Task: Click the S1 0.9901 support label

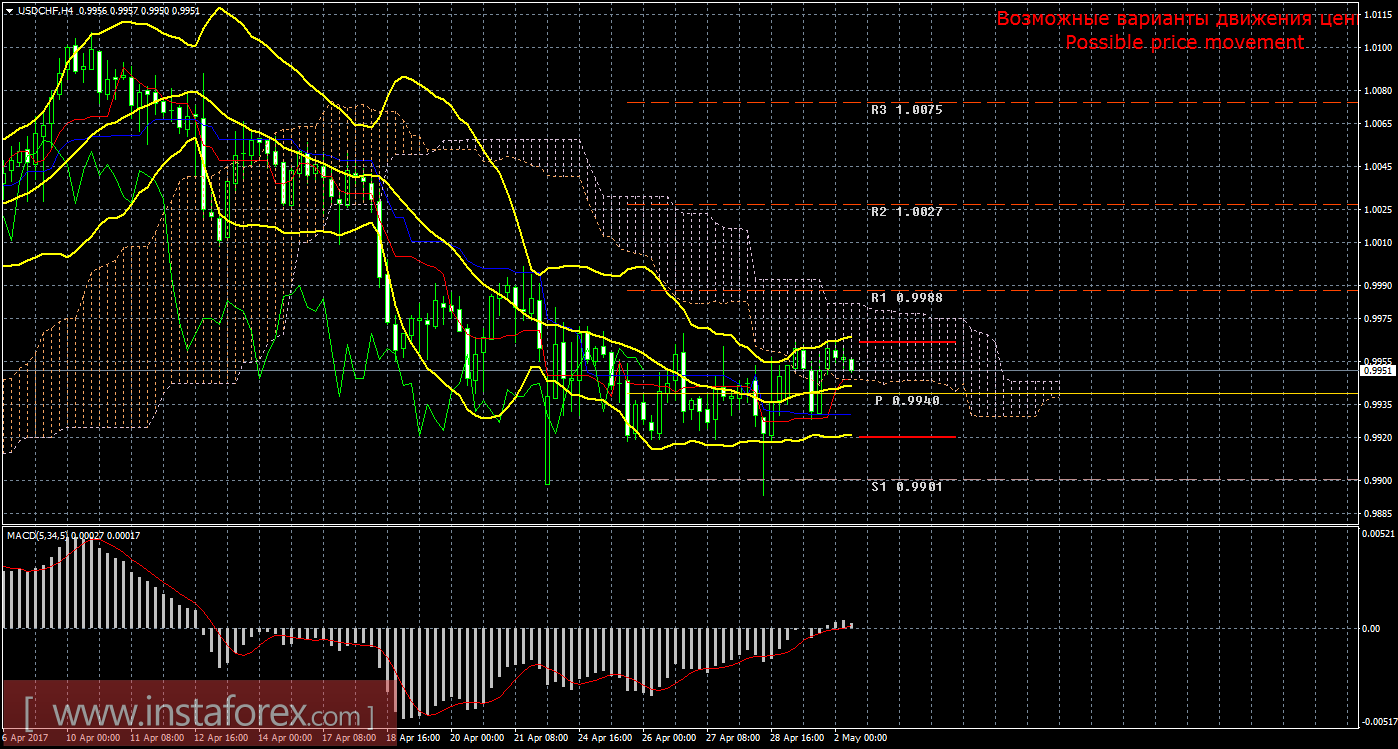Action: [906, 486]
